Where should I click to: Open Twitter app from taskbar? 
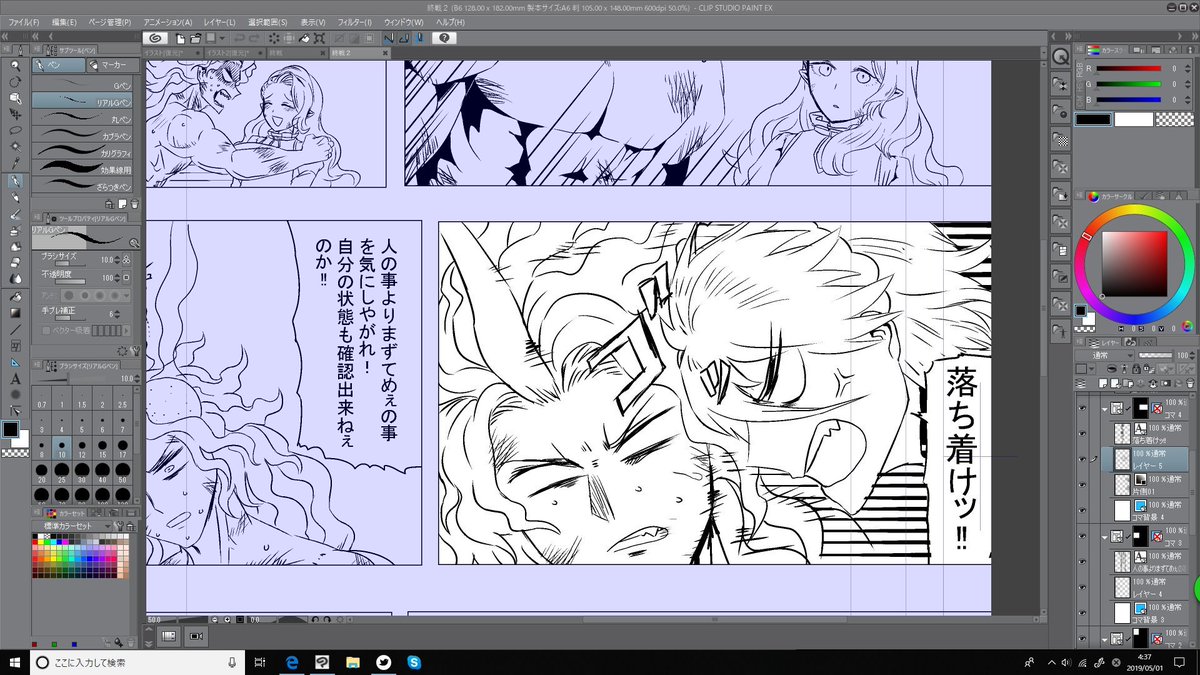[383, 662]
